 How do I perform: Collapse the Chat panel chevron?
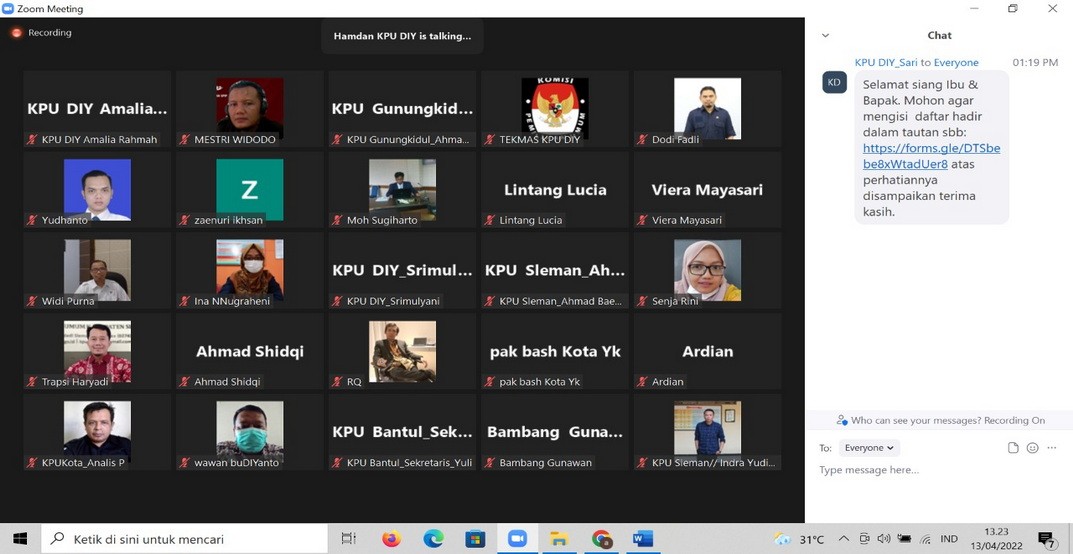tap(825, 36)
